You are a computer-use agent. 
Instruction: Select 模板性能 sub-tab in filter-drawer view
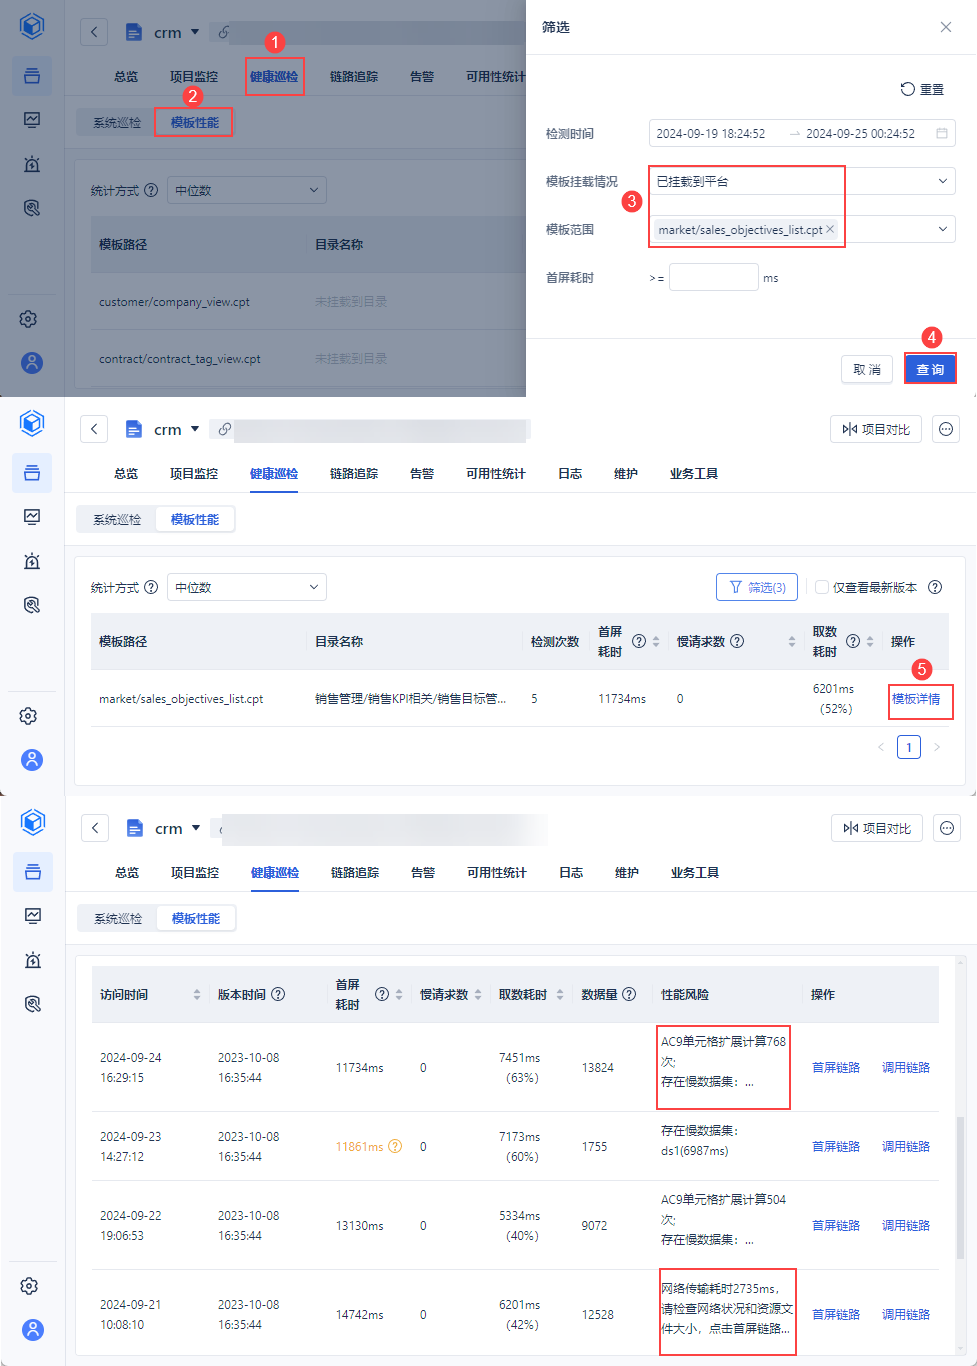tap(194, 122)
